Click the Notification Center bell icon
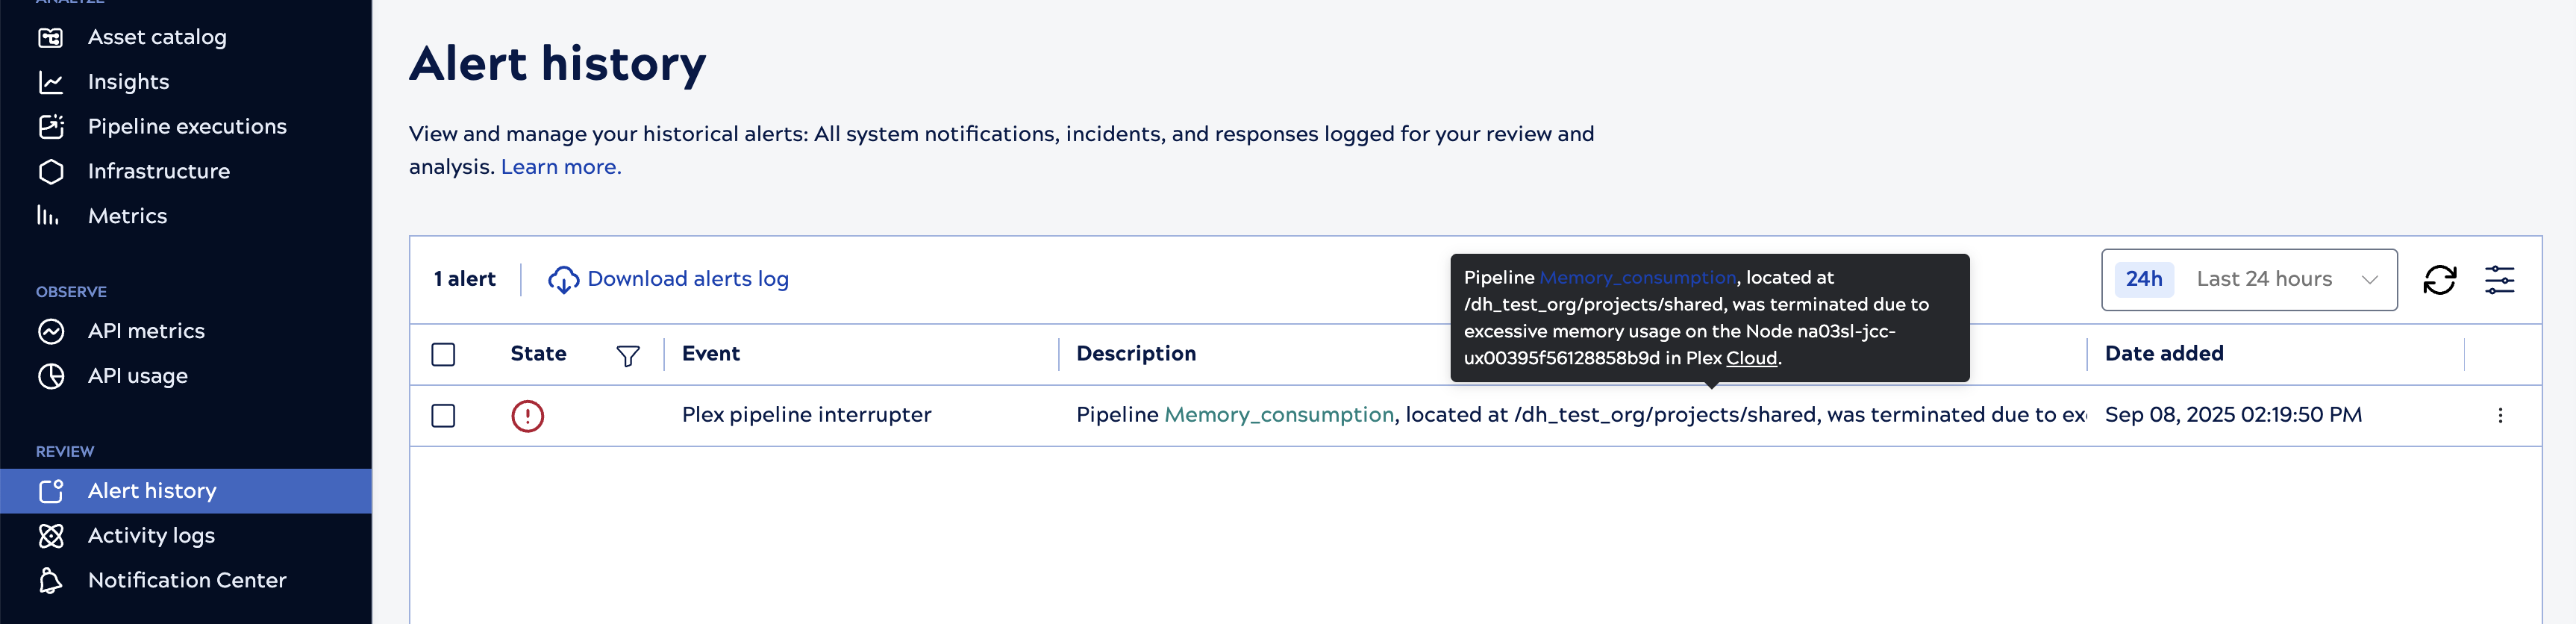The width and height of the screenshot is (2576, 624). click(51, 581)
